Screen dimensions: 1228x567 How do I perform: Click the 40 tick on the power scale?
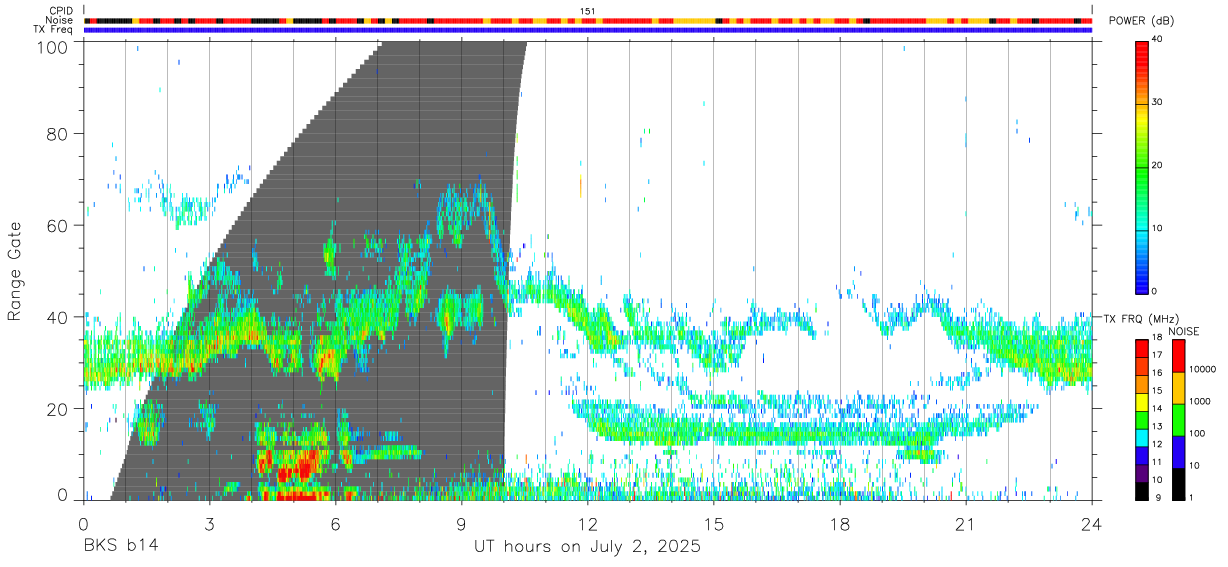coord(1158,40)
